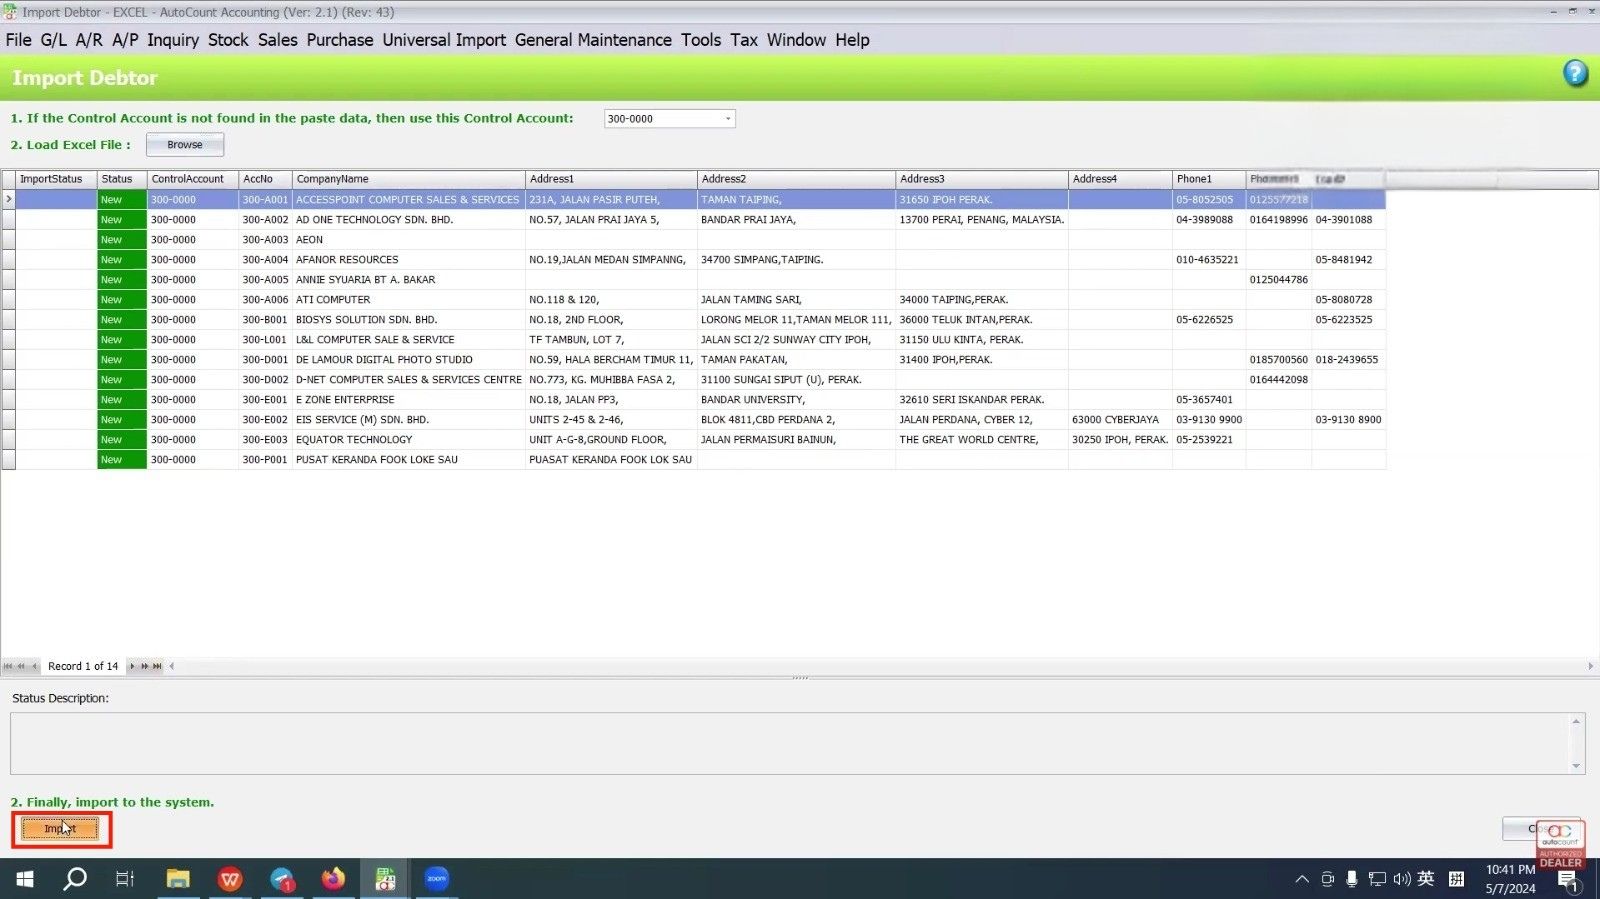Open the Universal Import menu

pos(444,40)
